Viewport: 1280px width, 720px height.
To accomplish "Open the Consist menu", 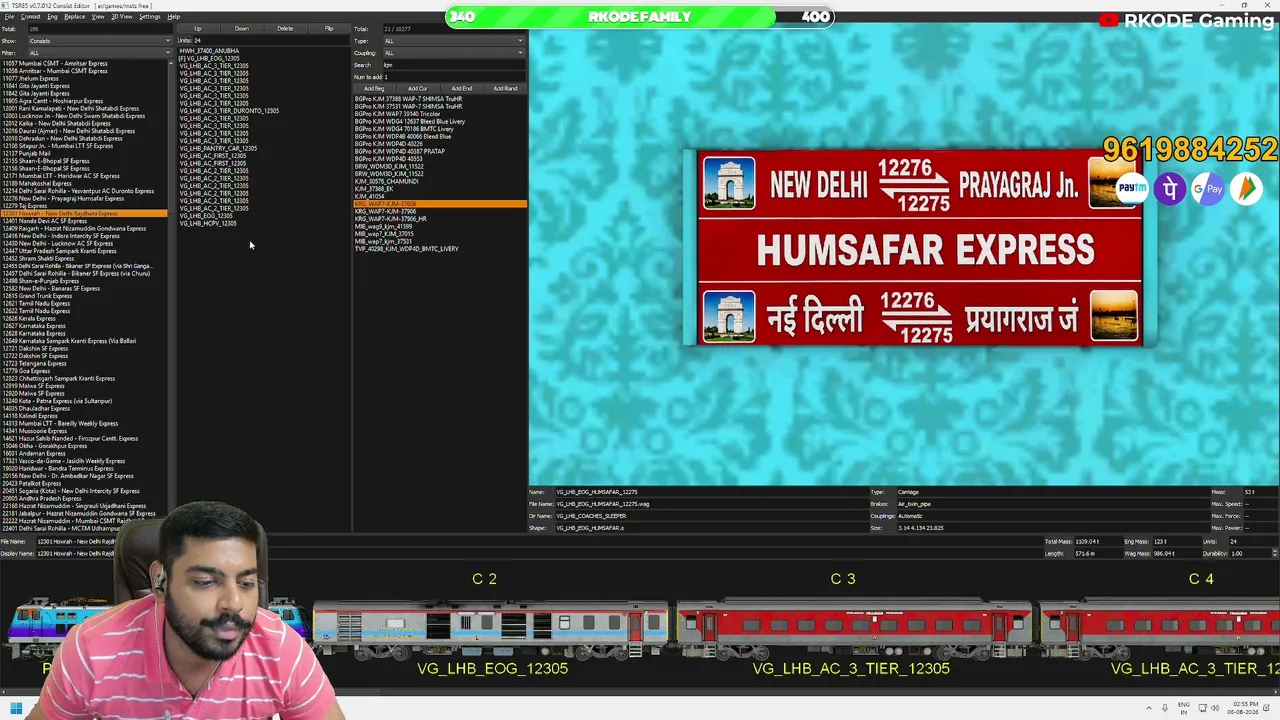I will tap(30, 17).
